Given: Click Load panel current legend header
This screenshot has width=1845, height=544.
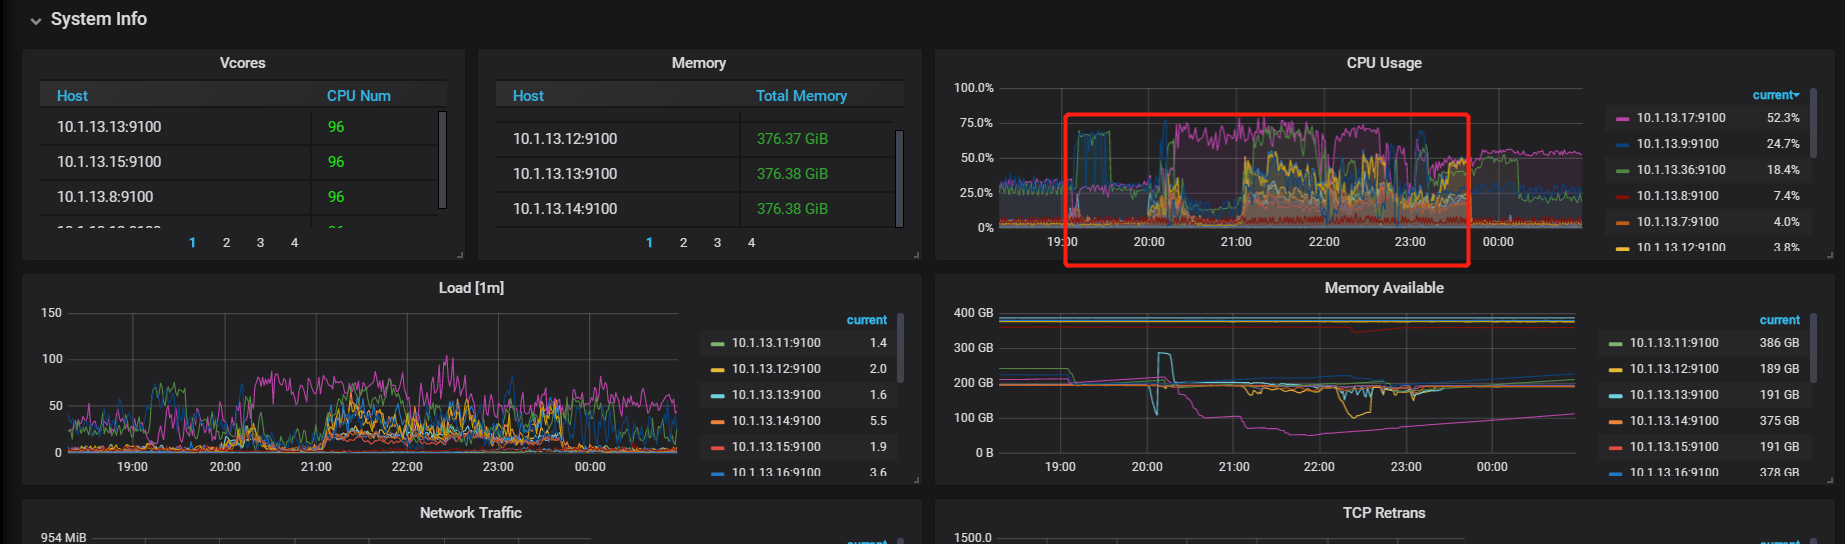Looking at the screenshot, I should click(866, 320).
